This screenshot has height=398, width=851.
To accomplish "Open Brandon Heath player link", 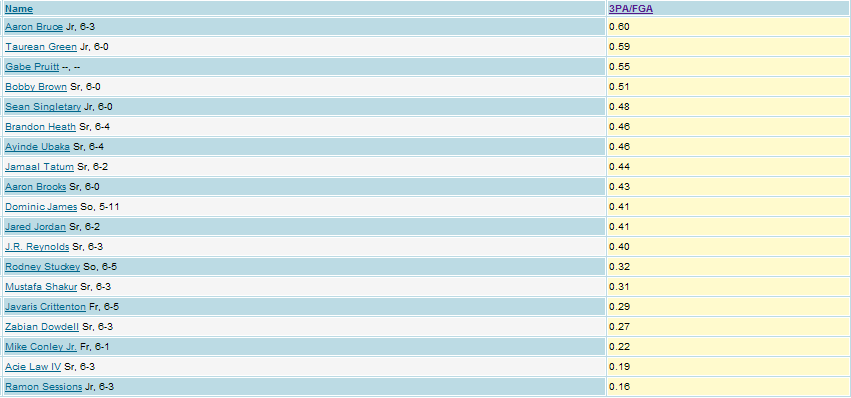I will point(41,127).
